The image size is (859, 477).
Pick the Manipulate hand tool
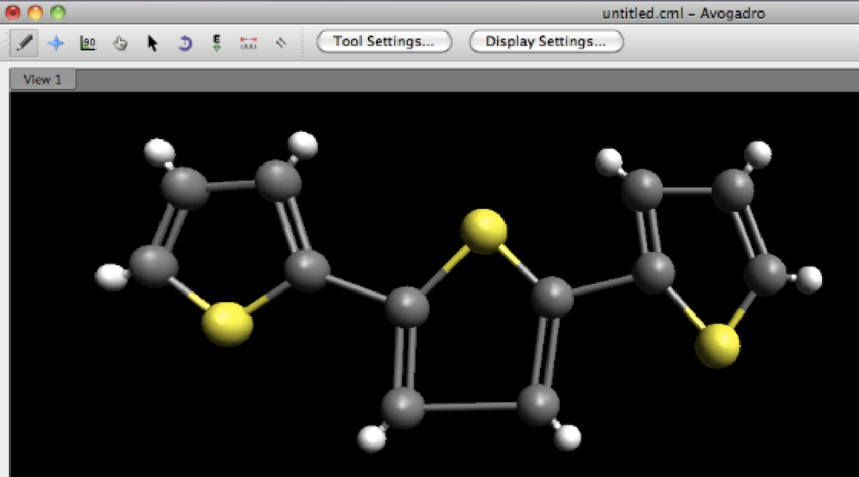coord(120,43)
